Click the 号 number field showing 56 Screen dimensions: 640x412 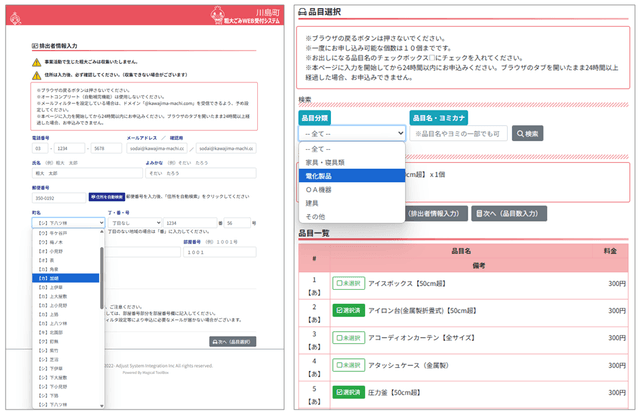point(237,223)
